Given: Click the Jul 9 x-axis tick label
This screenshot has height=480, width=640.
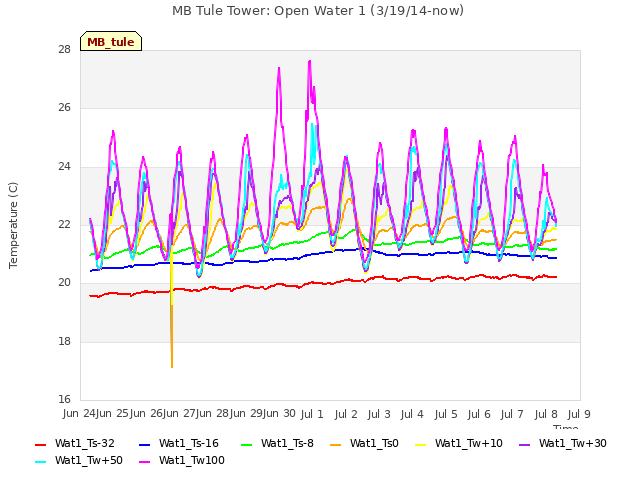Looking at the screenshot, I should 579,414.
